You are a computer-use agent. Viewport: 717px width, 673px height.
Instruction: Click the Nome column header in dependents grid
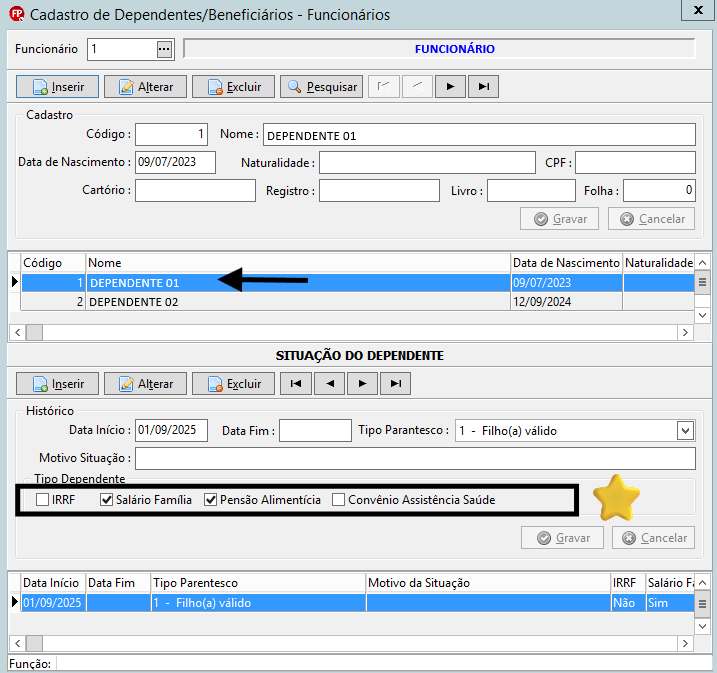tap(298, 263)
